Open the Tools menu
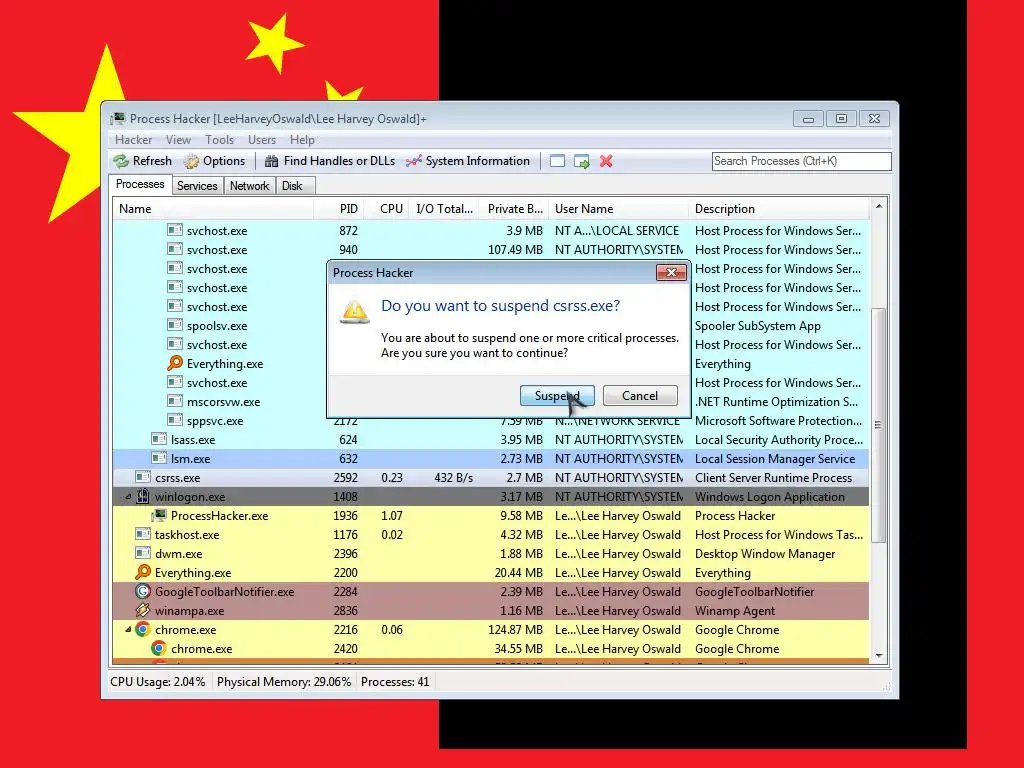Viewport: 1024px width, 768px height. 219,140
